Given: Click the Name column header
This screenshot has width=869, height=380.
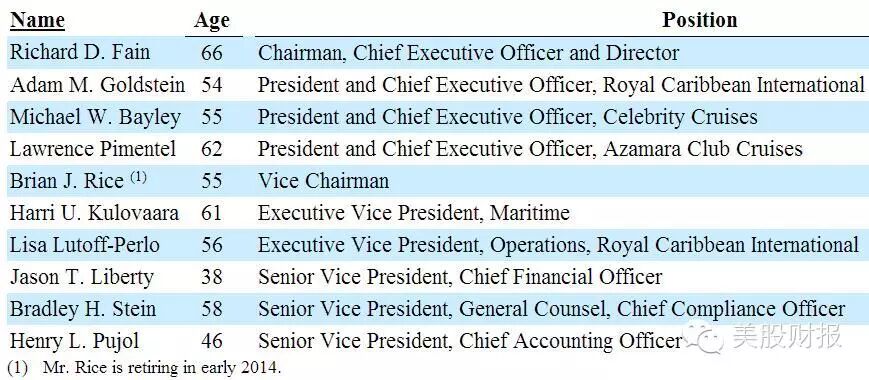Looking at the screenshot, I should pyautogui.click(x=38, y=20).
